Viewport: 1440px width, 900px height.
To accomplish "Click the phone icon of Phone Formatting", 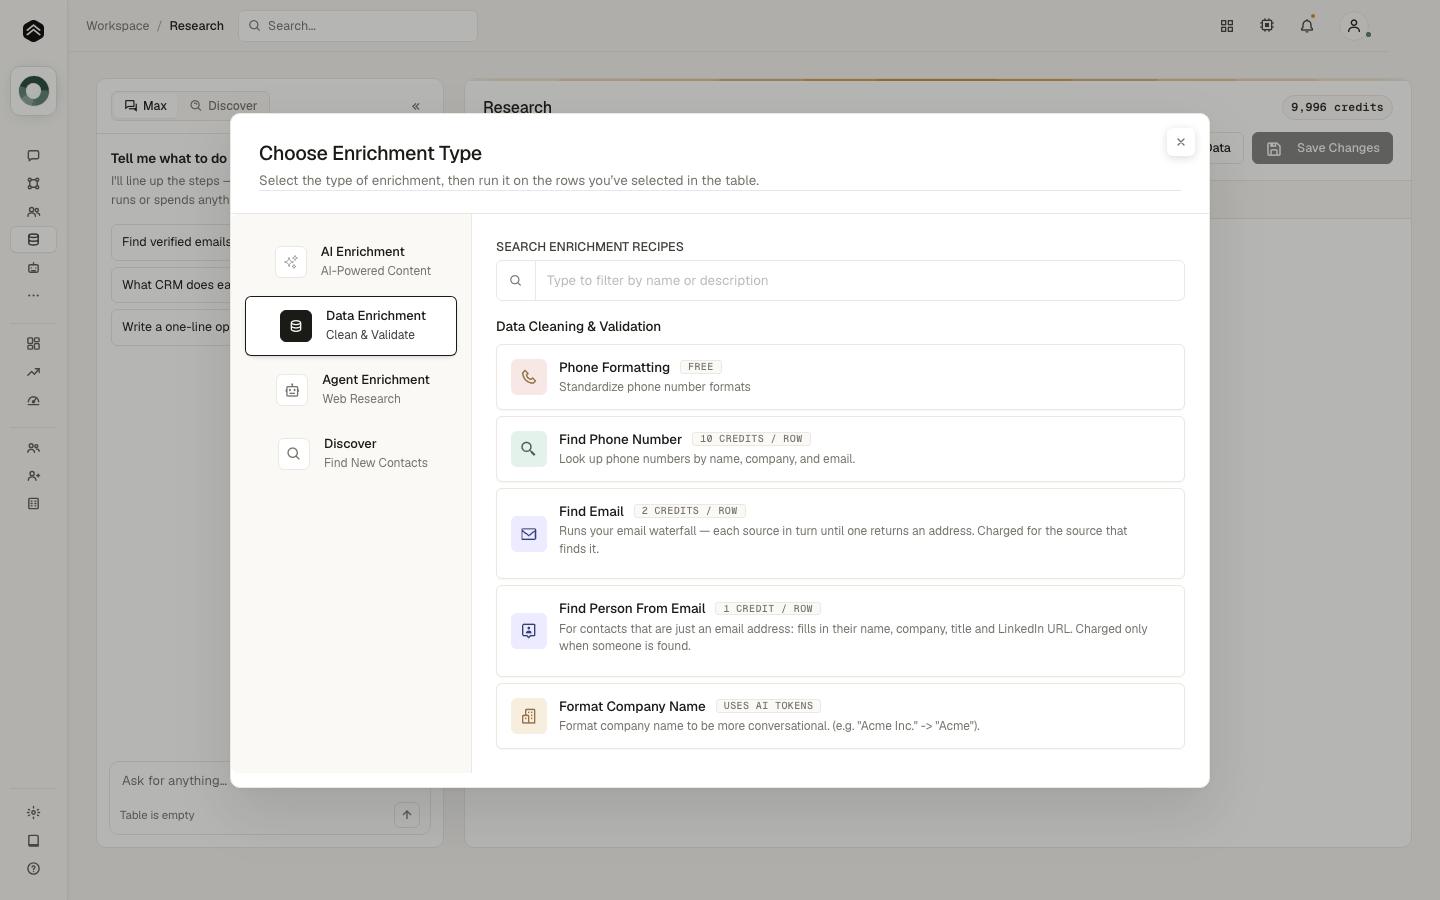I will coord(529,377).
